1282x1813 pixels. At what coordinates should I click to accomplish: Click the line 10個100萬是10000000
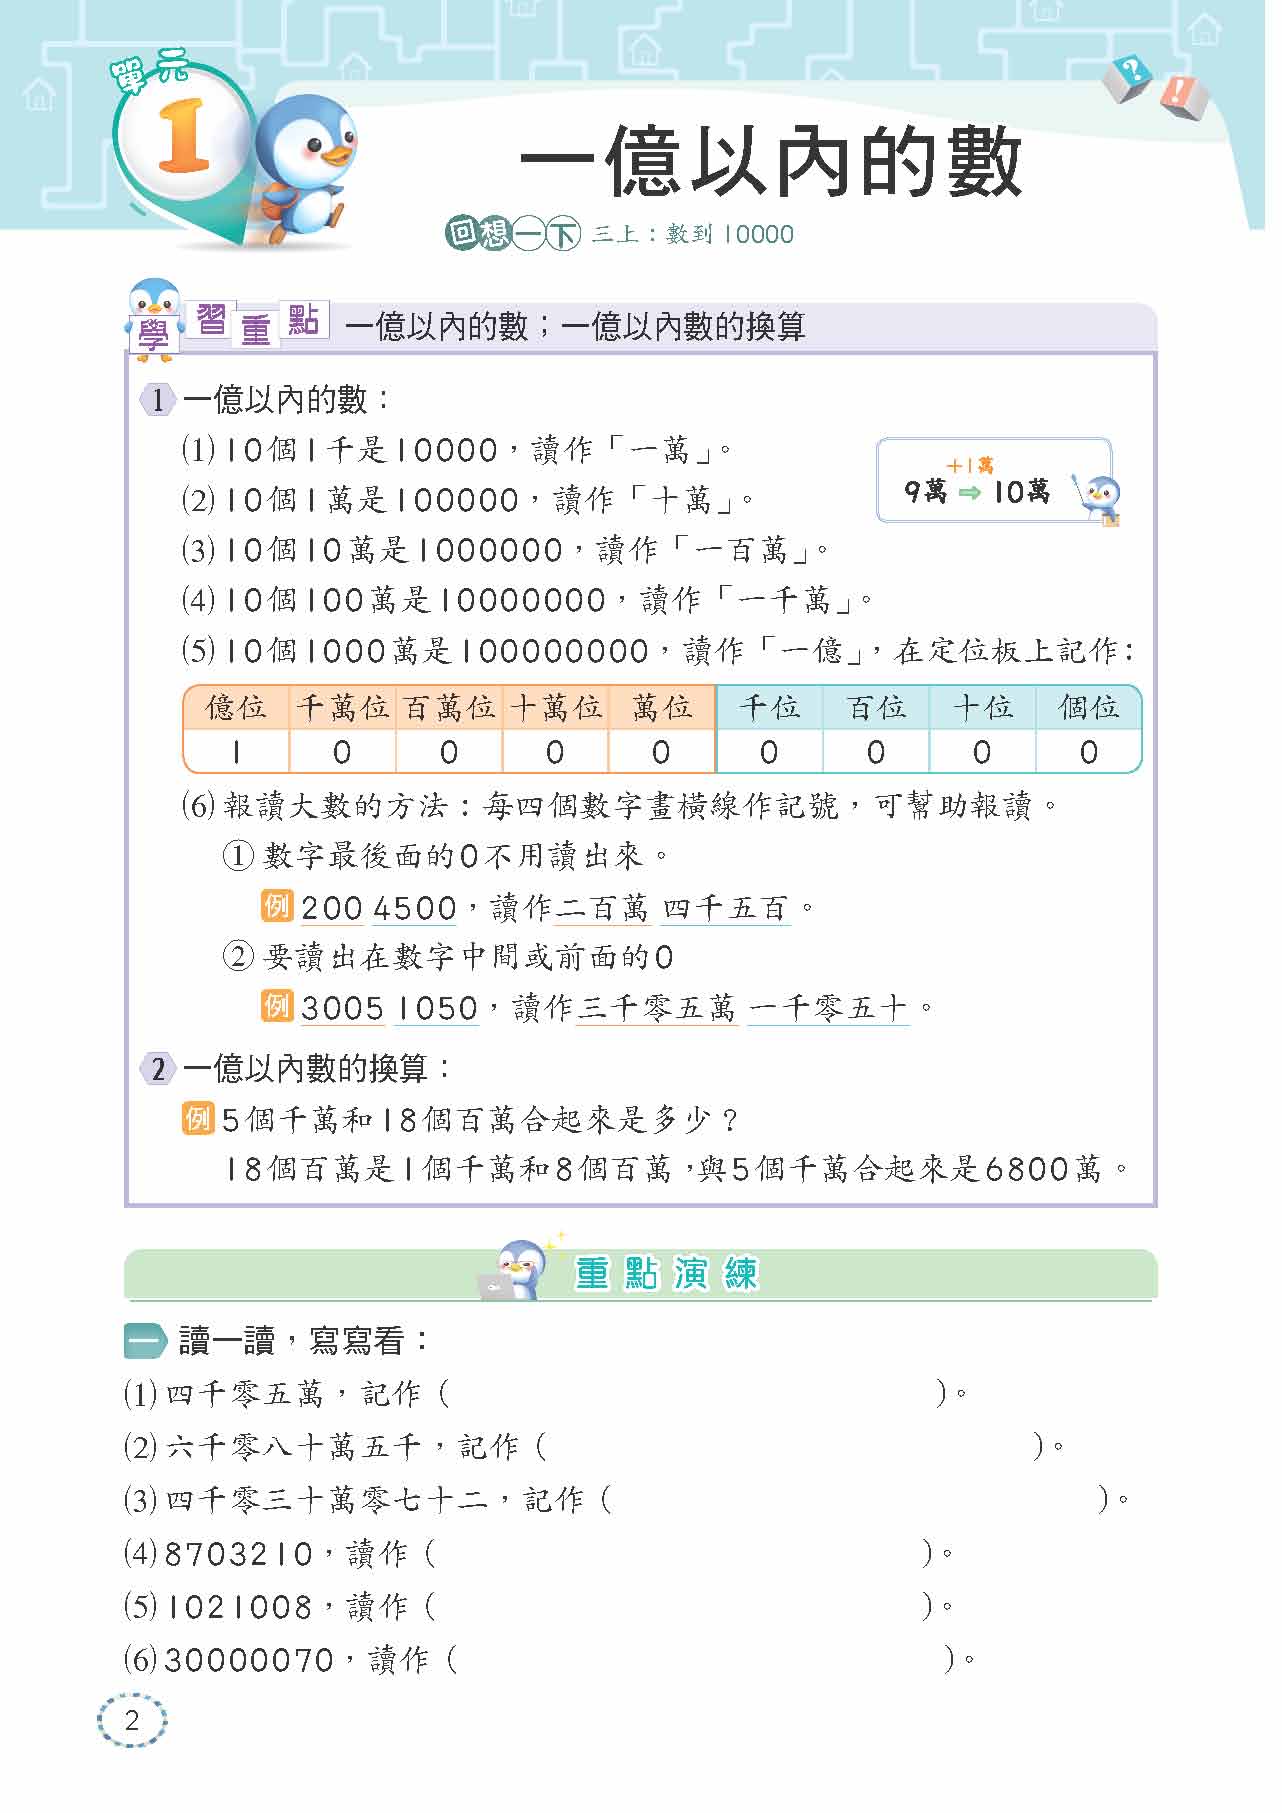(527, 600)
